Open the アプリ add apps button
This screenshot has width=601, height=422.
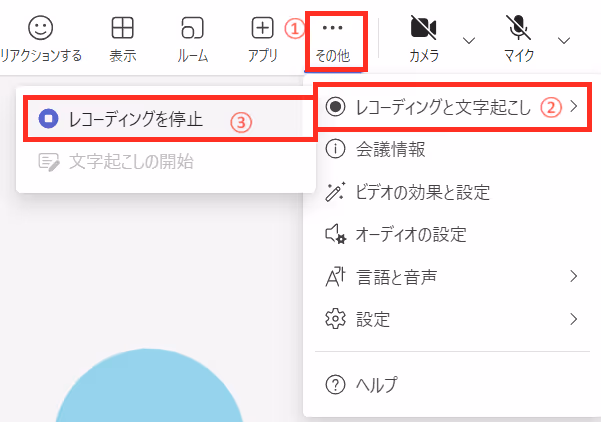pyautogui.click(x=263, y=39)
